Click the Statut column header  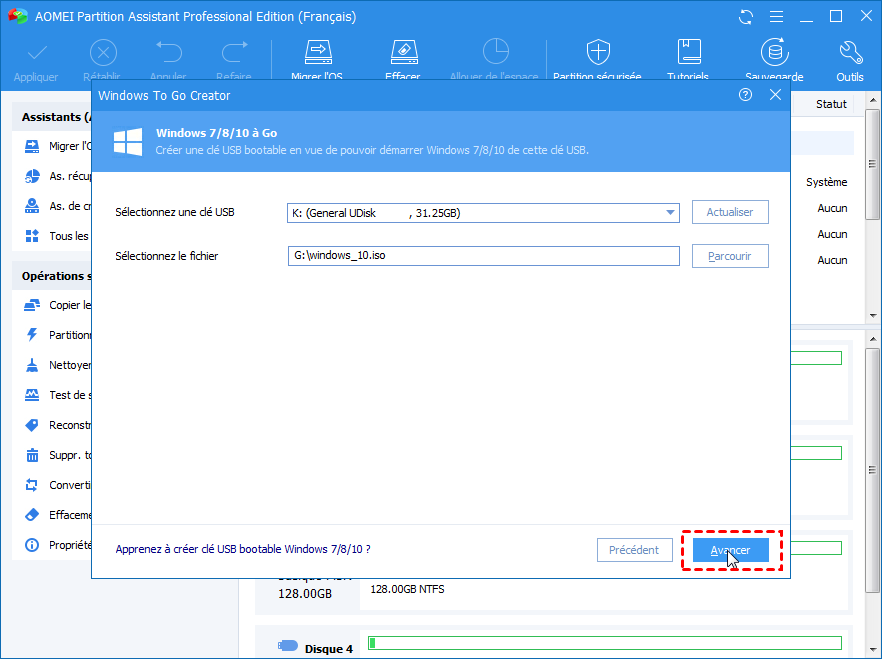831,104
